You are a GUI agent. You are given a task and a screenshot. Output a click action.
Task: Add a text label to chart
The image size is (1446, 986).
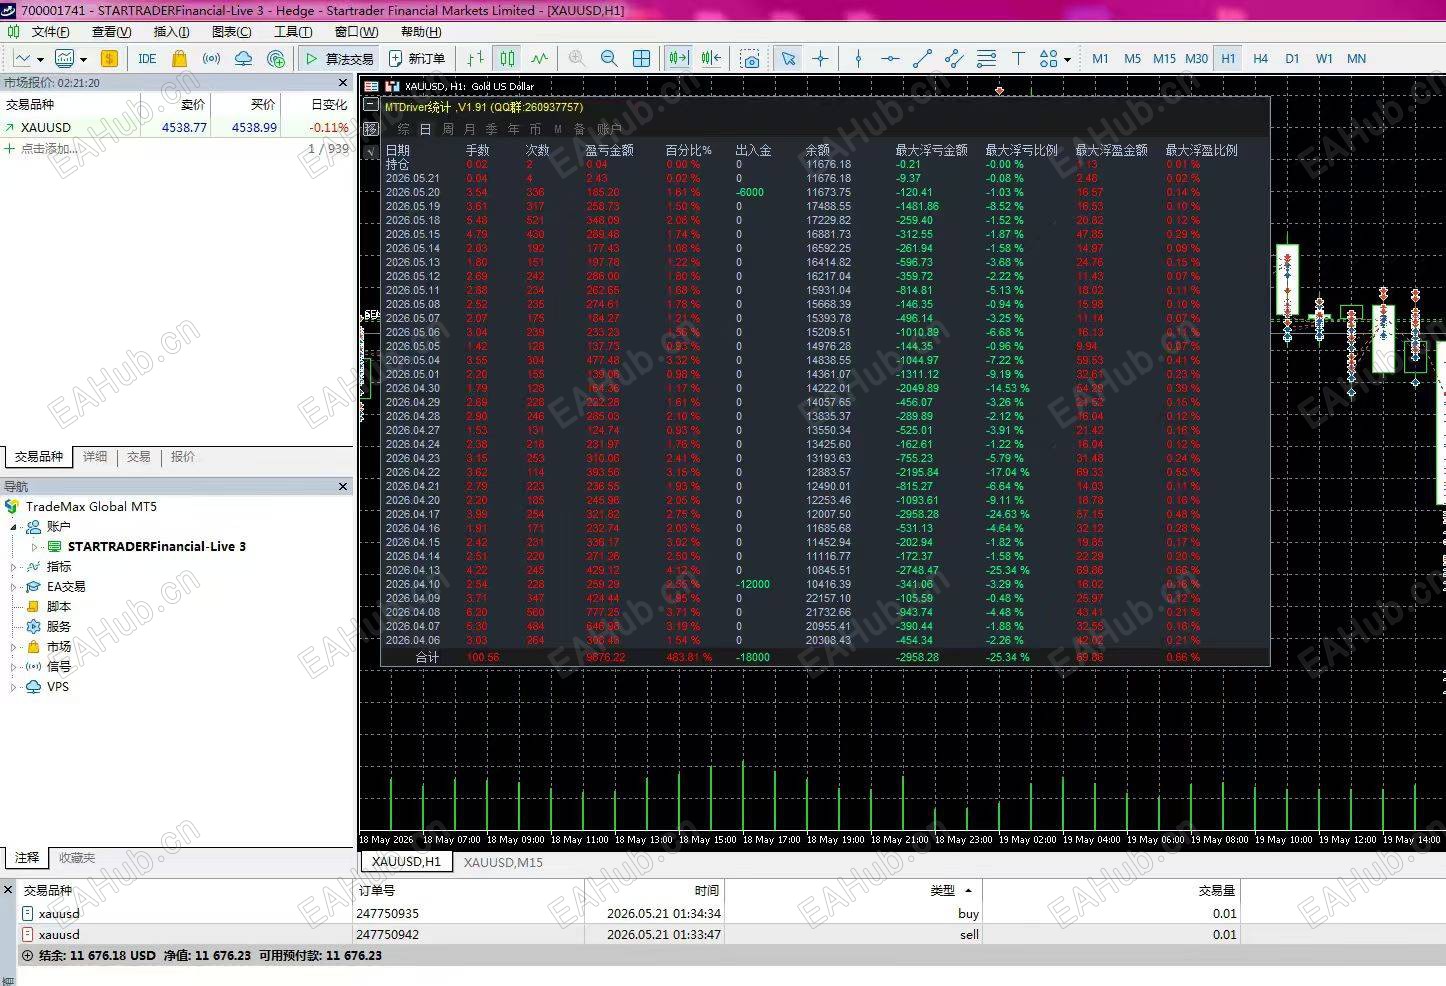pos(1018,59)
